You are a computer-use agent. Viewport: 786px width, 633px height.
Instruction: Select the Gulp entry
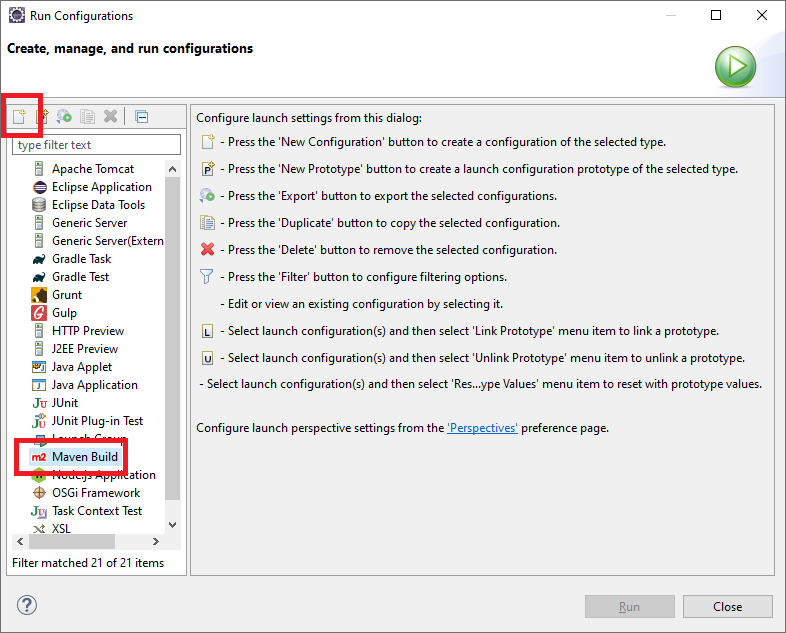64,313
